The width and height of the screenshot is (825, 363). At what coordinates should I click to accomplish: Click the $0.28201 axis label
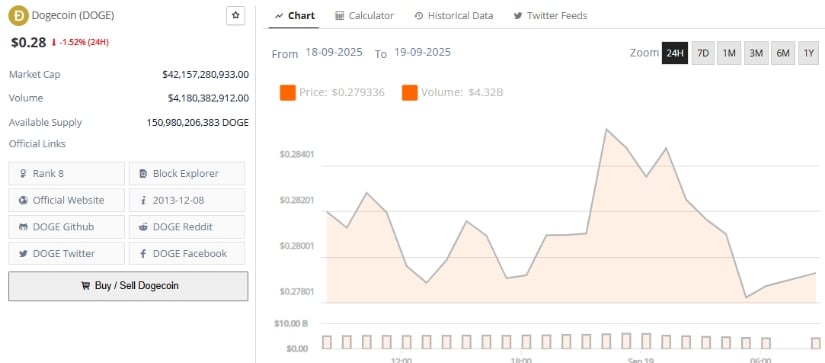coord(297,200)
